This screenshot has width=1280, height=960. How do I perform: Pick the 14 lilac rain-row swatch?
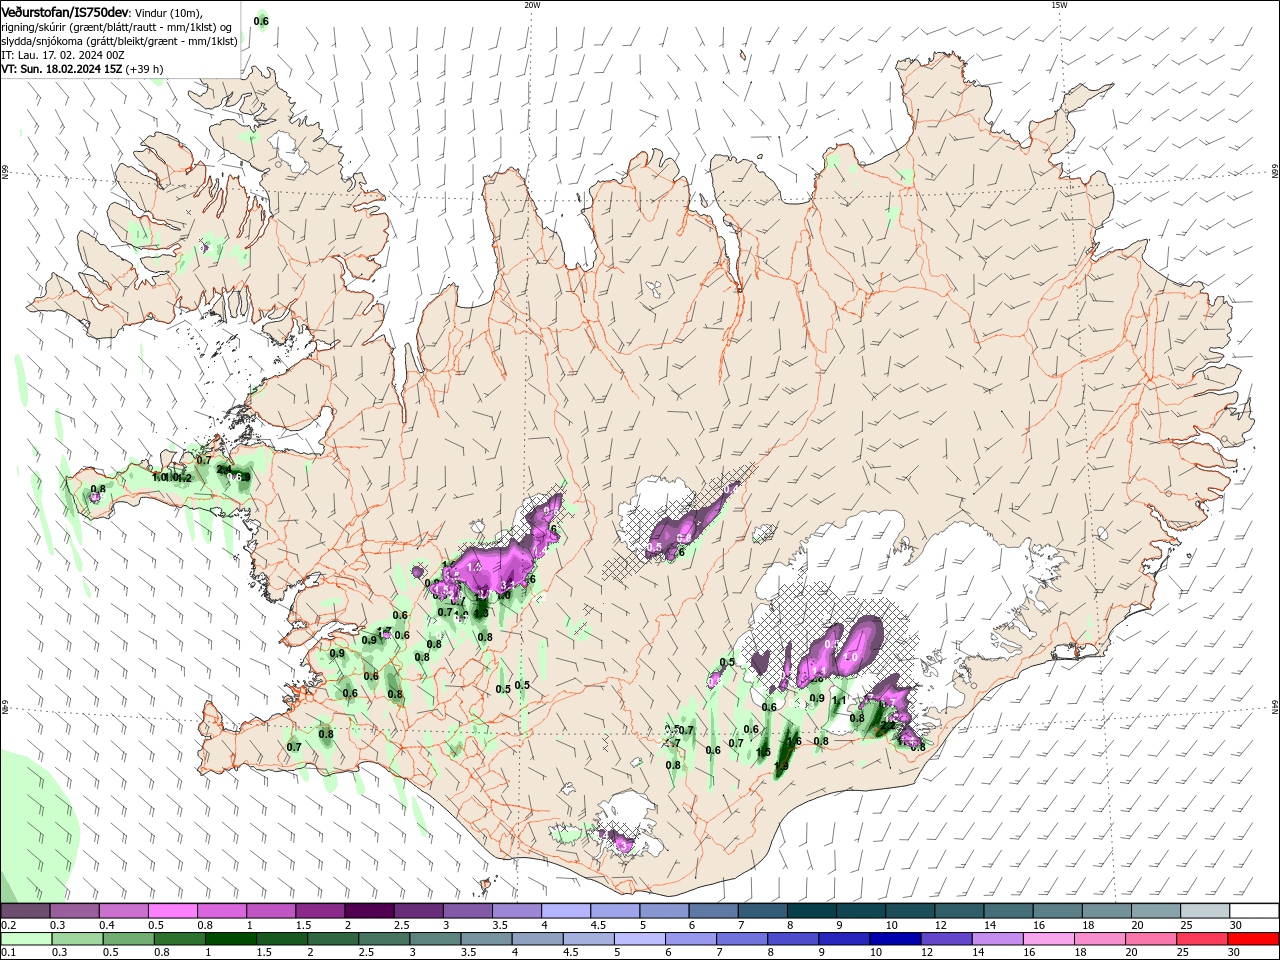(x=998, y=939)
